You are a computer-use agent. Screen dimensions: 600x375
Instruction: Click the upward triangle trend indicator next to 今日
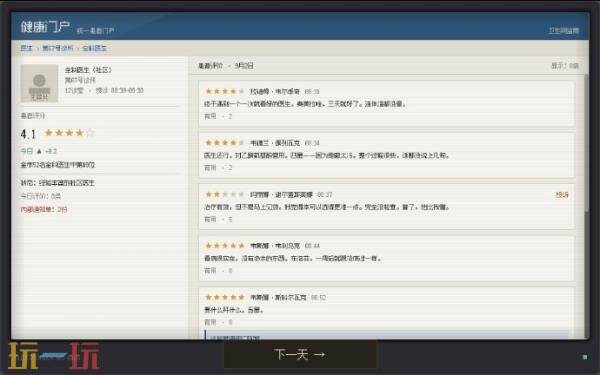click(39, 151)
